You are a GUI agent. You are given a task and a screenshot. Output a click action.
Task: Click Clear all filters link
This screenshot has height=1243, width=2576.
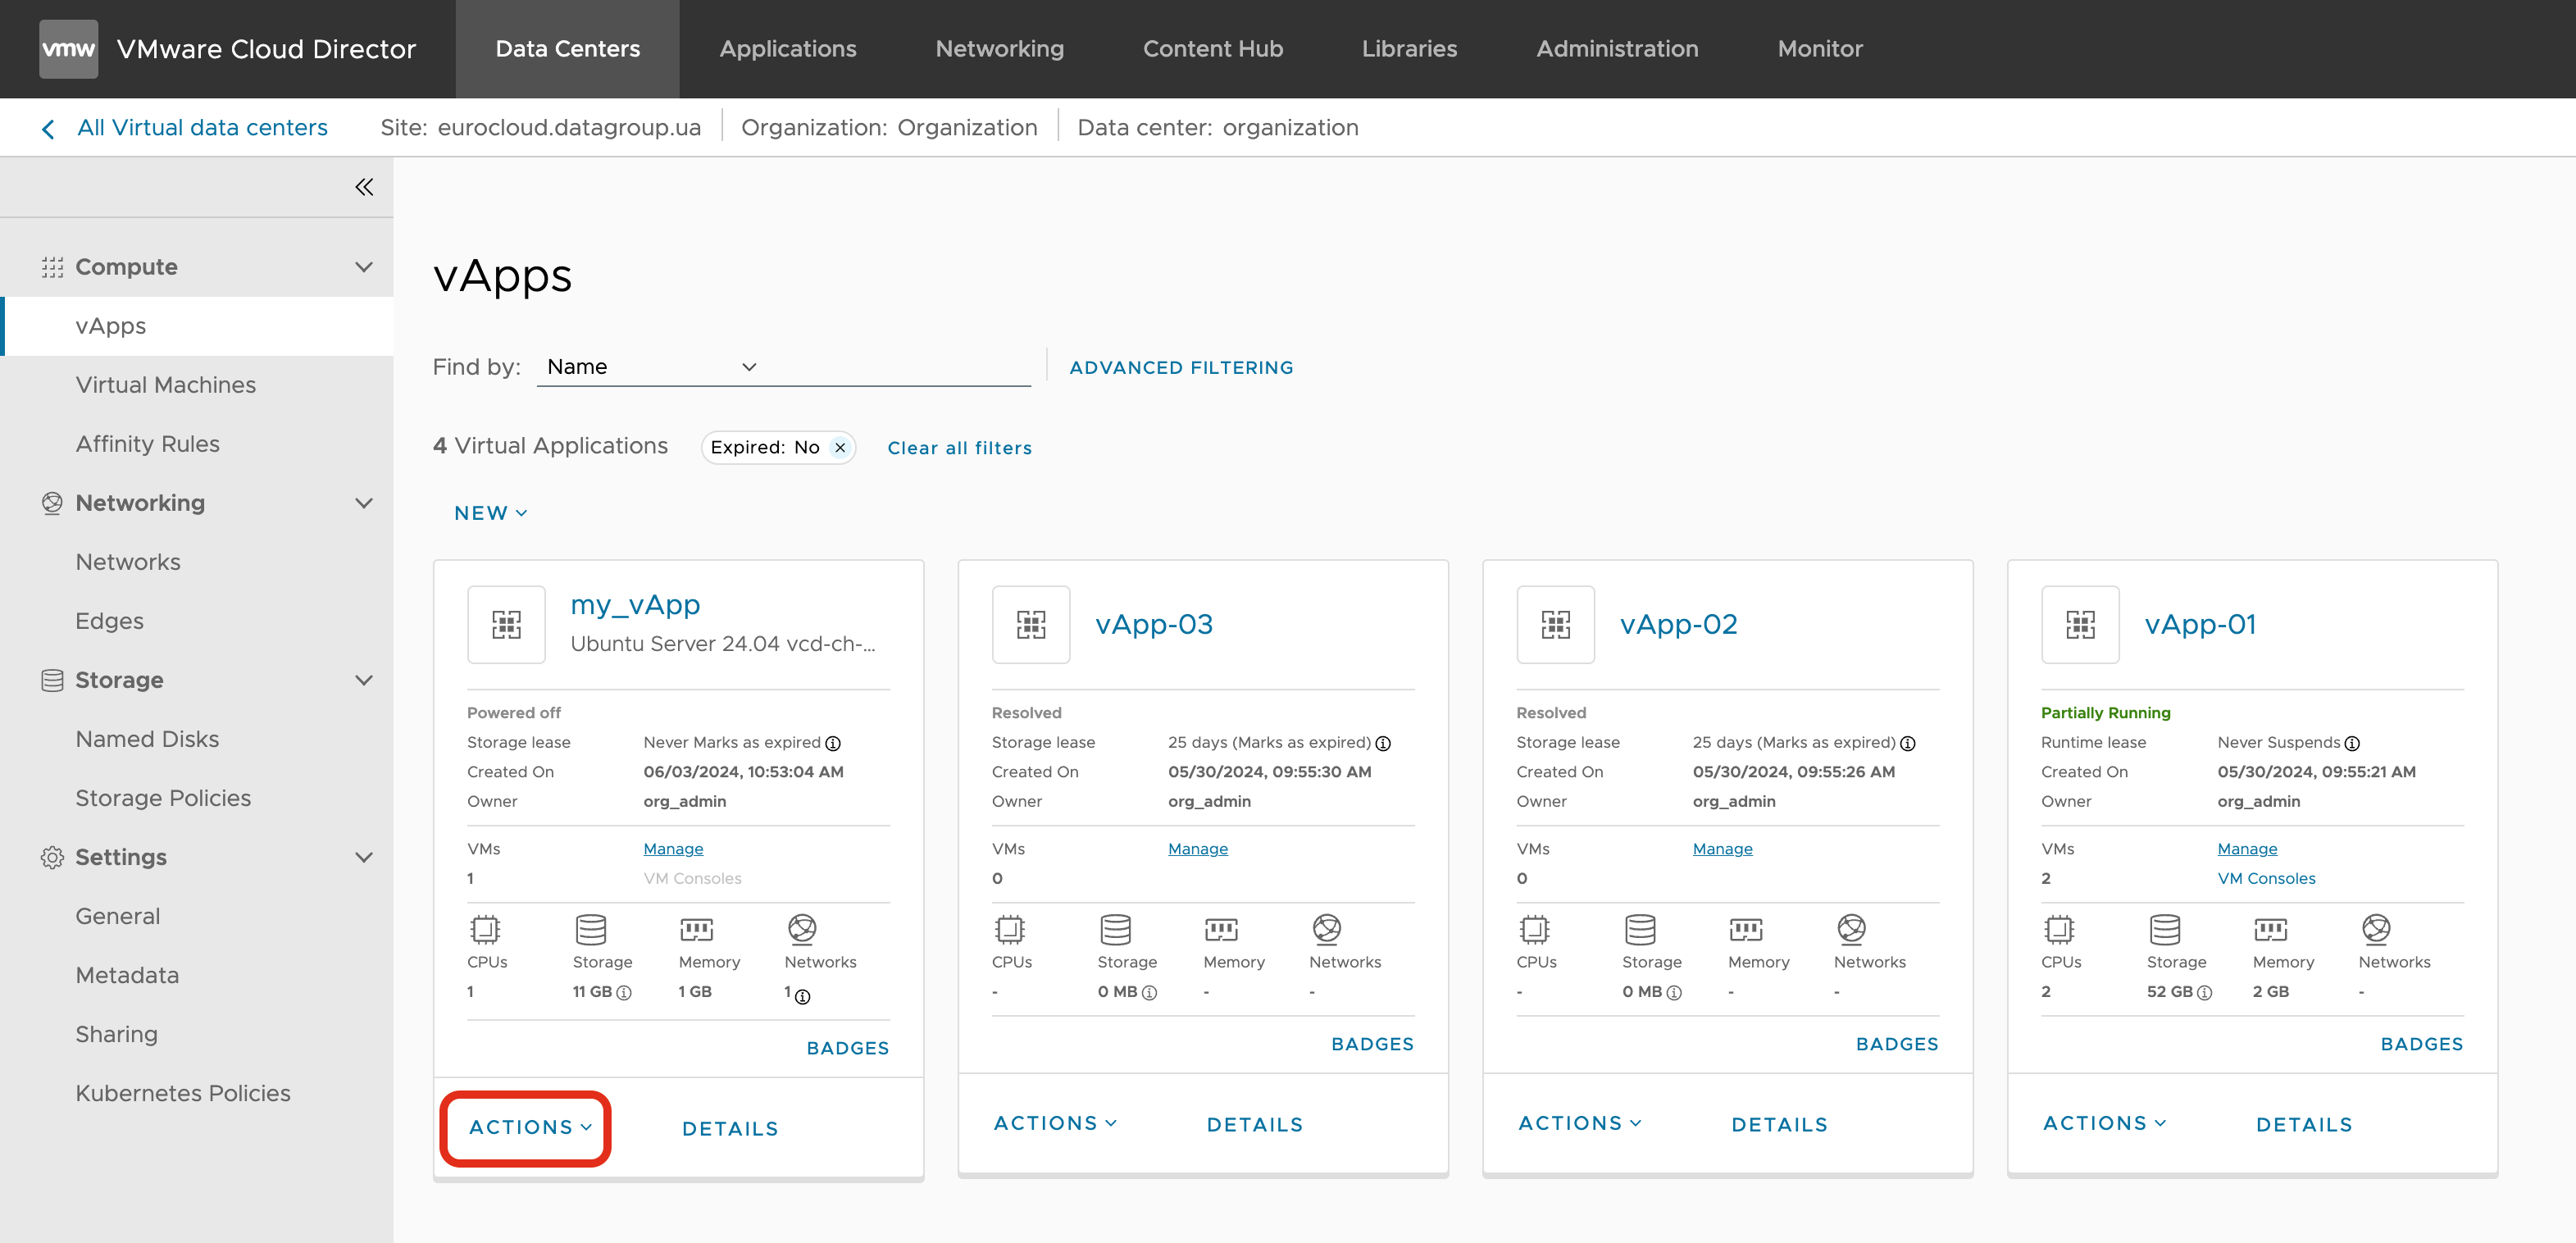point(959,448)
